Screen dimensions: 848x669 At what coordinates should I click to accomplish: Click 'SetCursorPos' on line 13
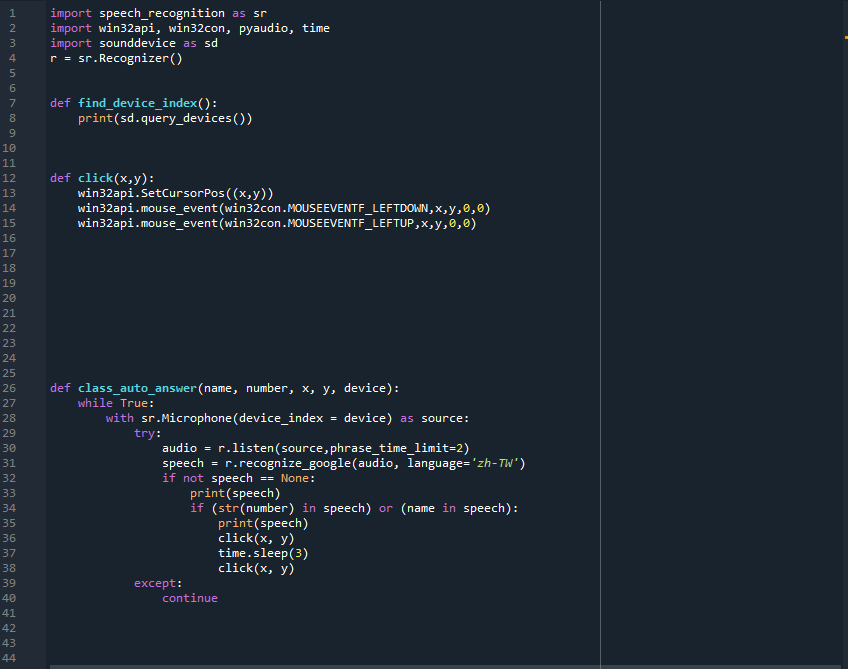[183, 193]
